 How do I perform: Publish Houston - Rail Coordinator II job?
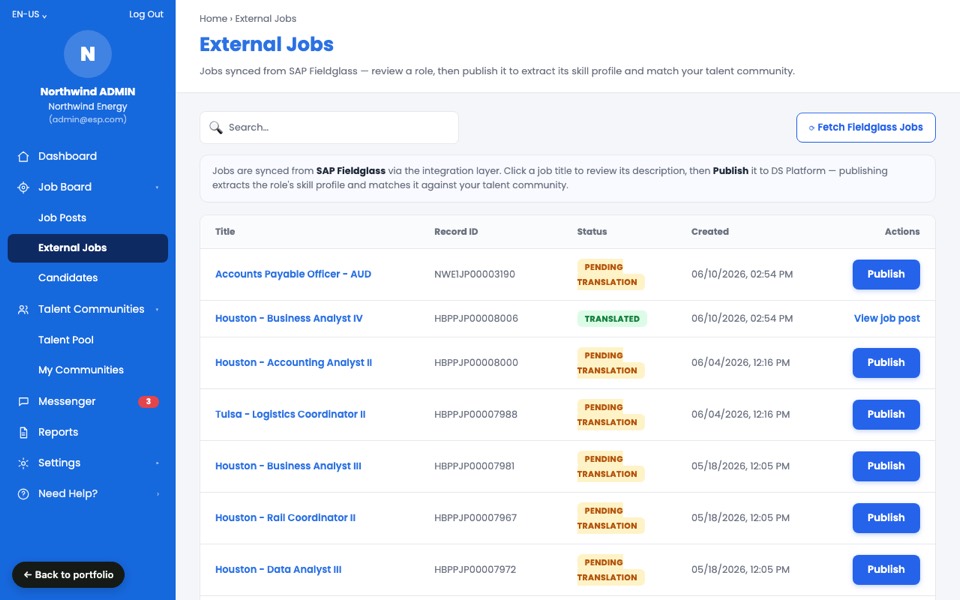[x=886, y=518]
